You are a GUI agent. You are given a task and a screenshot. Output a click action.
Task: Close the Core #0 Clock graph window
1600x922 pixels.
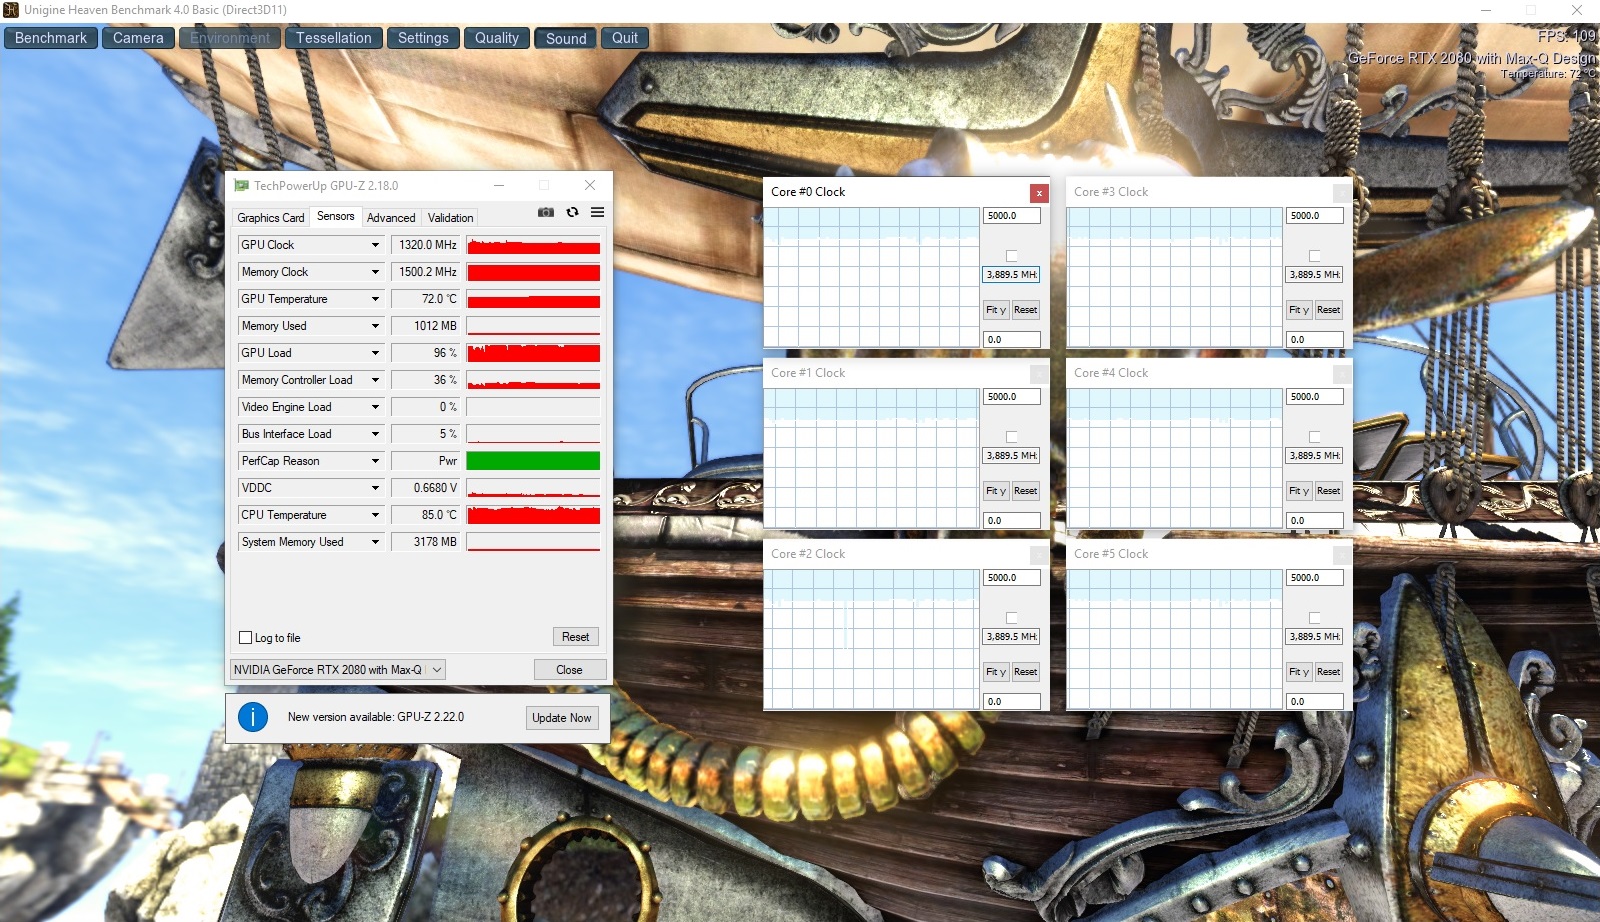(1039, 193)
